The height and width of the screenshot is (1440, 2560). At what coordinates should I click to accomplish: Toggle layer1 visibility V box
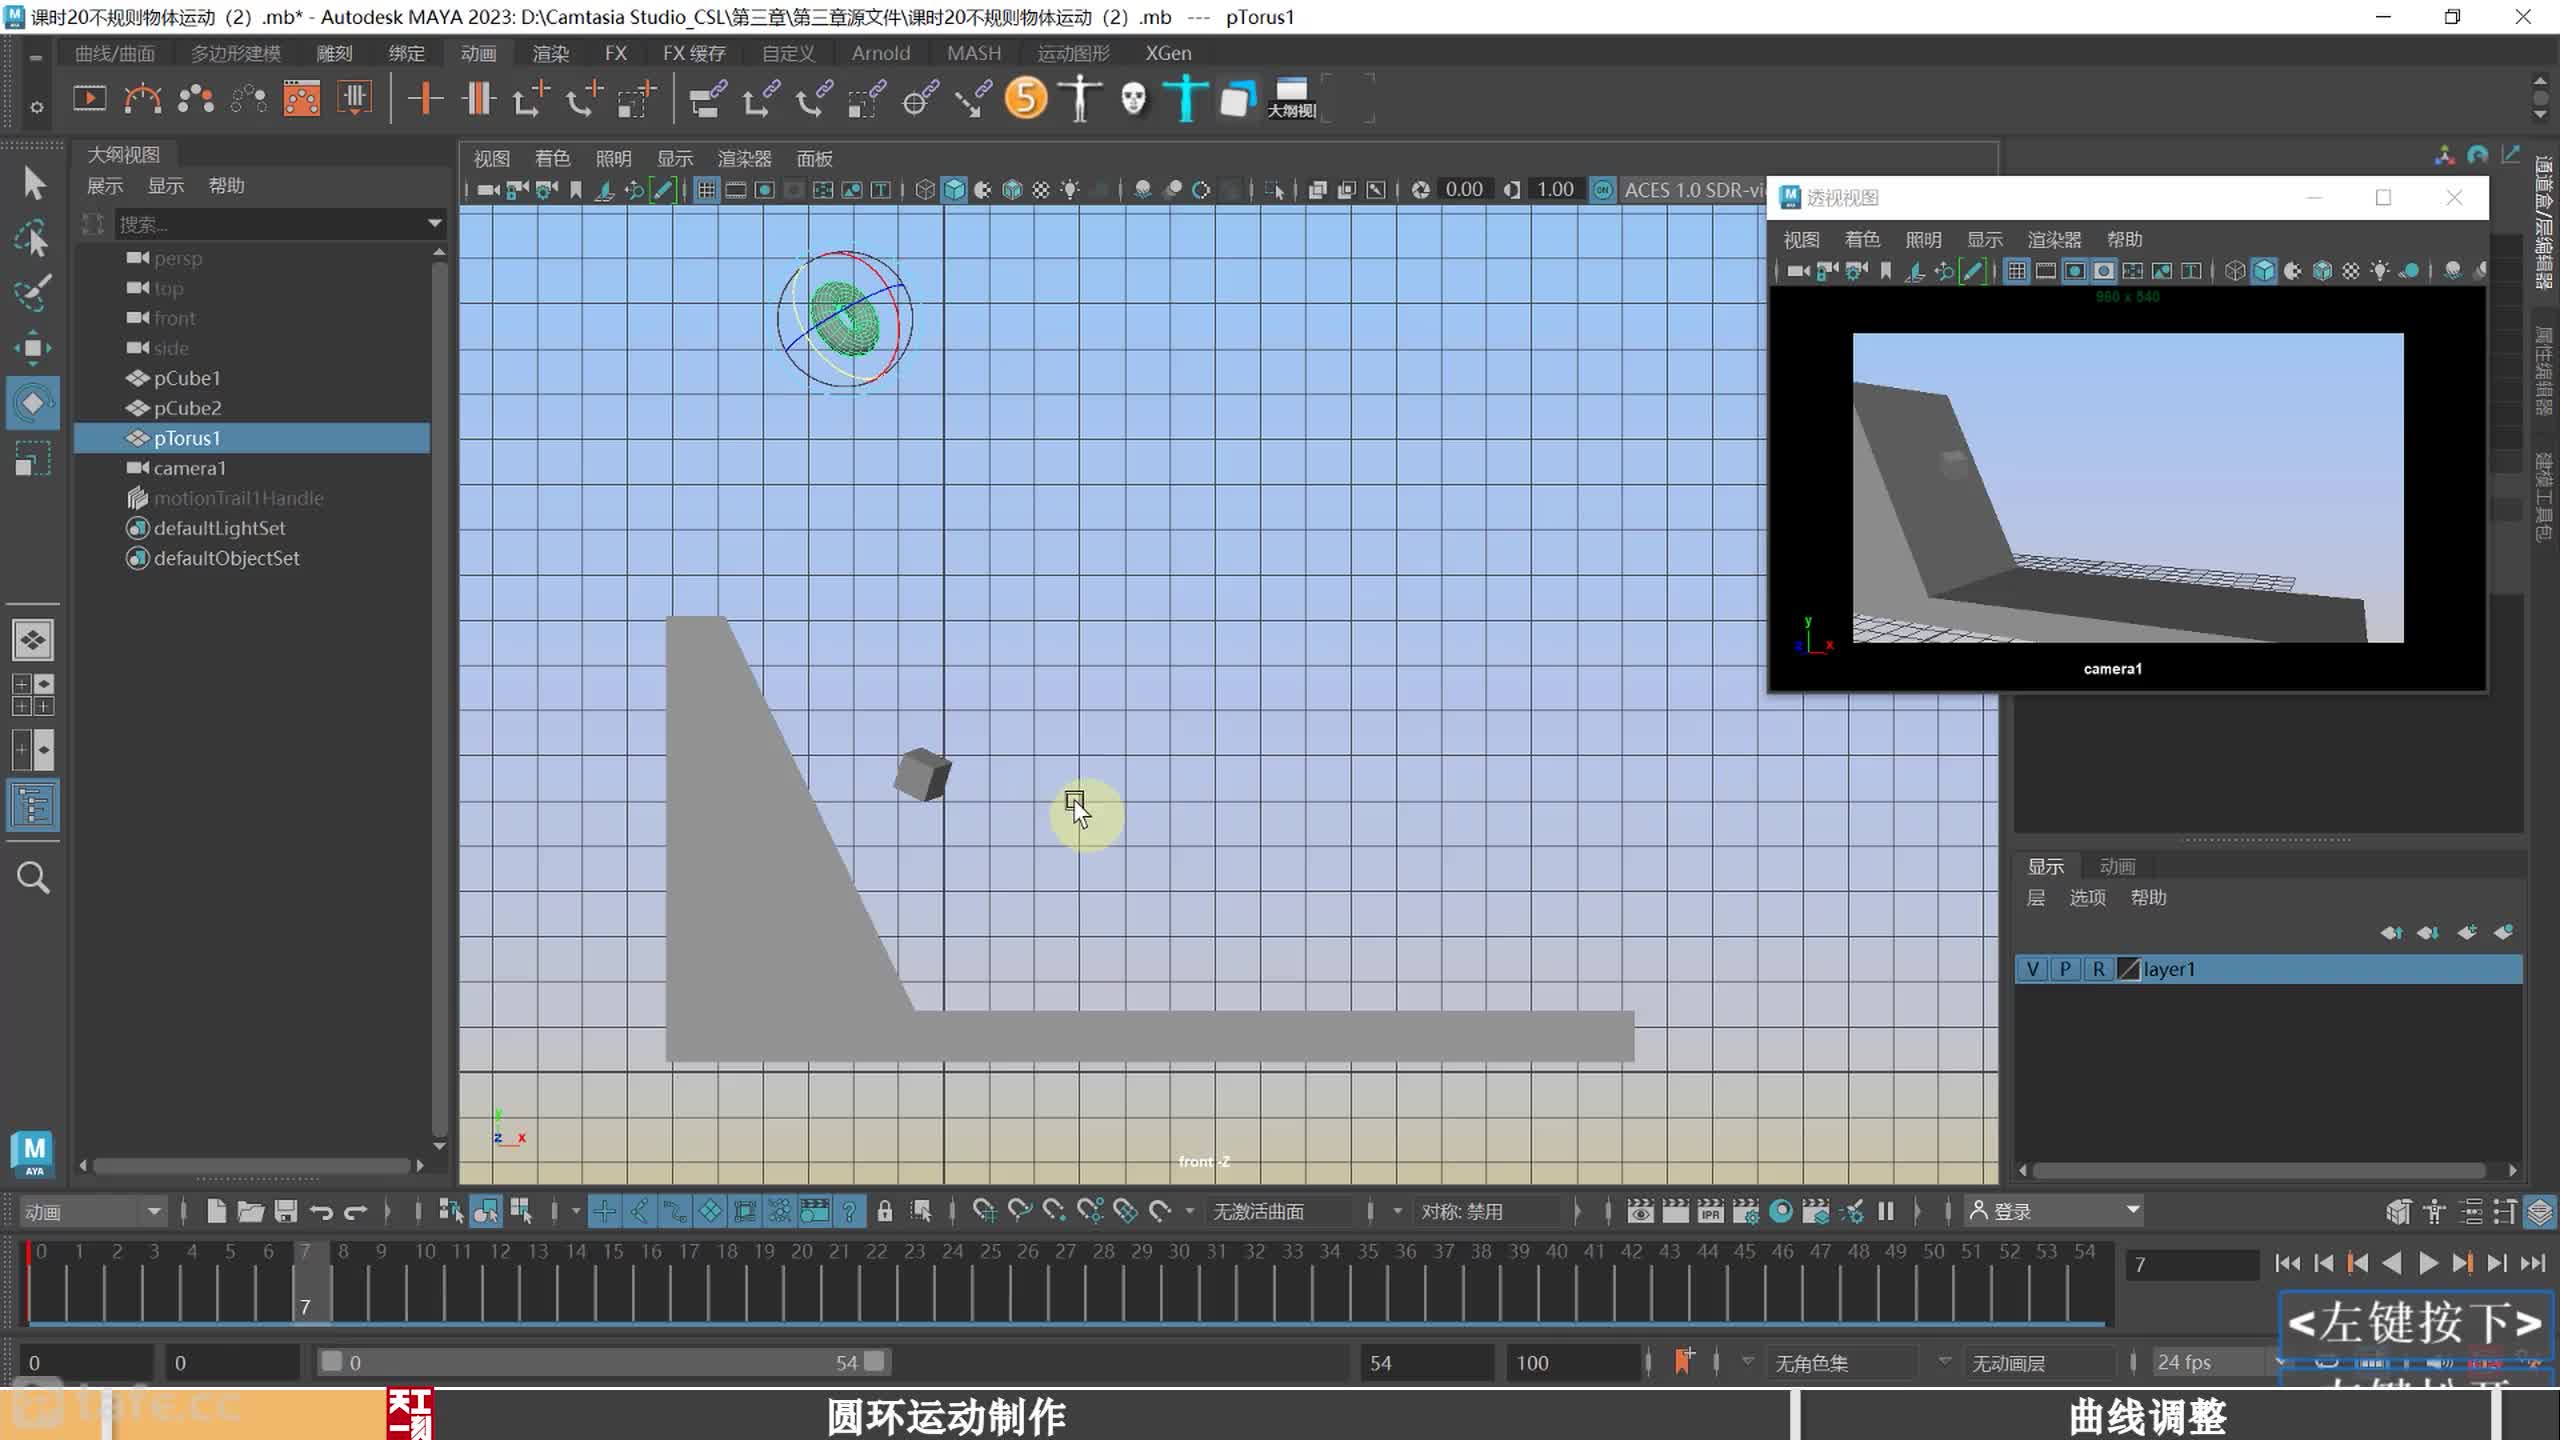2032,969
